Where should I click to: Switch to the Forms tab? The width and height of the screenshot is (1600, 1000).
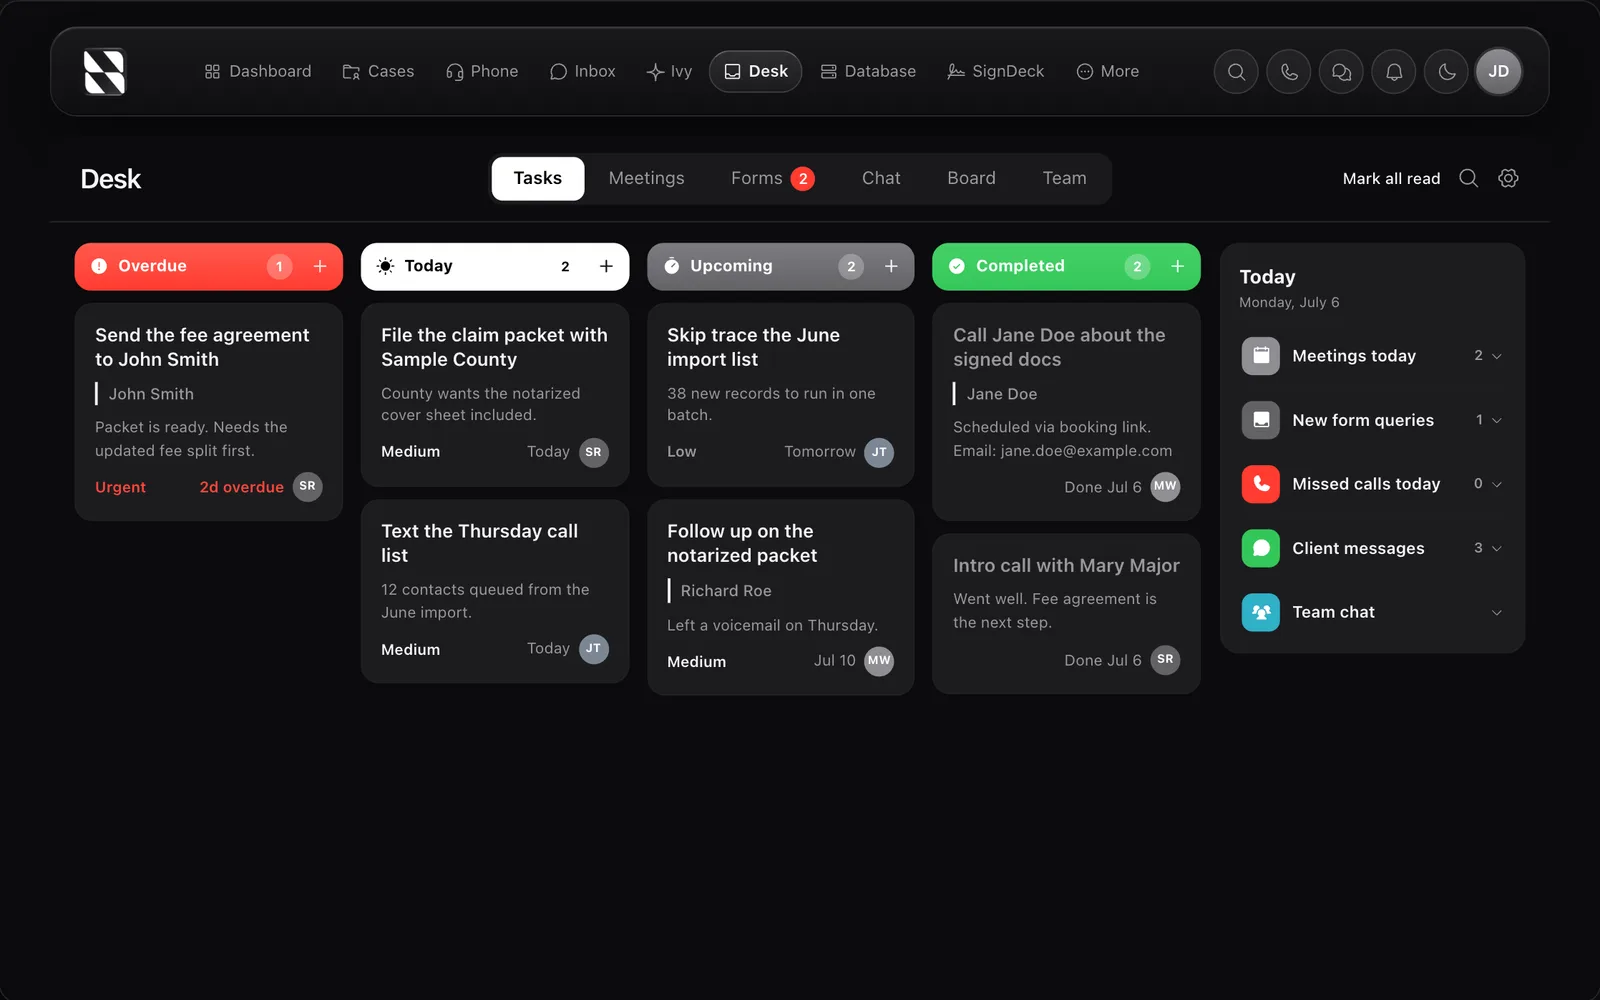[772, 178]
